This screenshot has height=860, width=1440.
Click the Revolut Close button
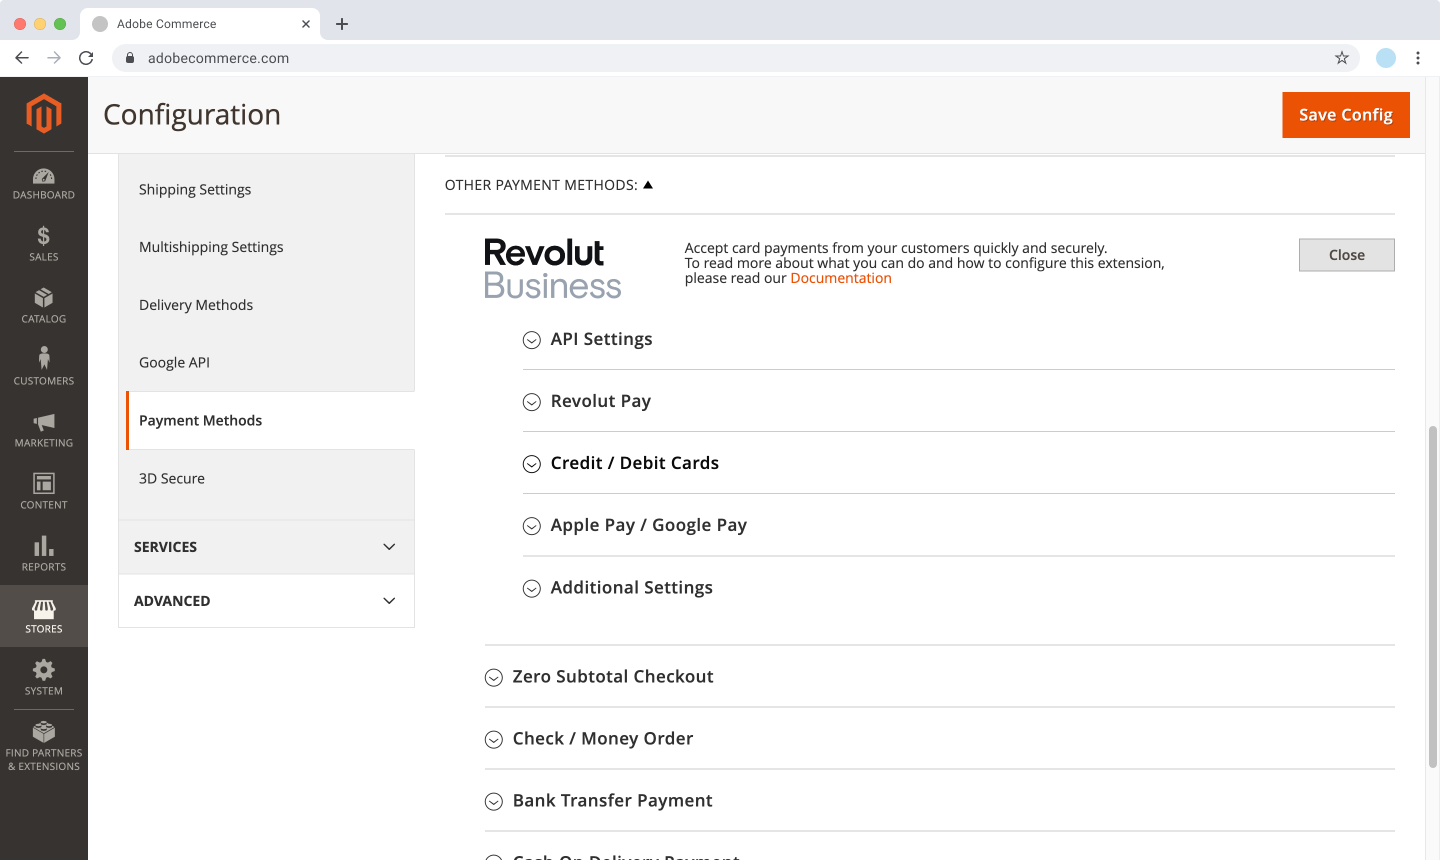1347,255
